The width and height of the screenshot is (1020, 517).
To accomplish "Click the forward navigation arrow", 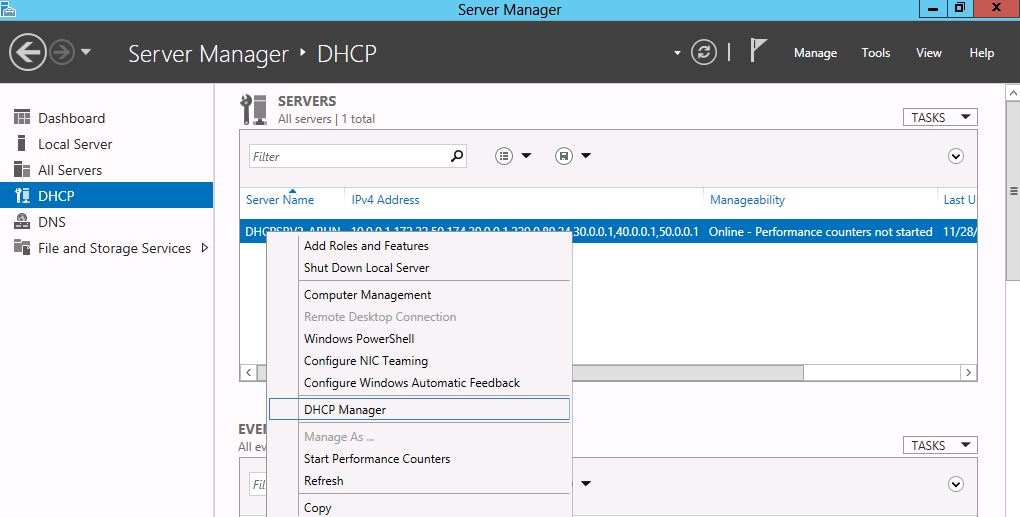I will (x=62, y=53).
